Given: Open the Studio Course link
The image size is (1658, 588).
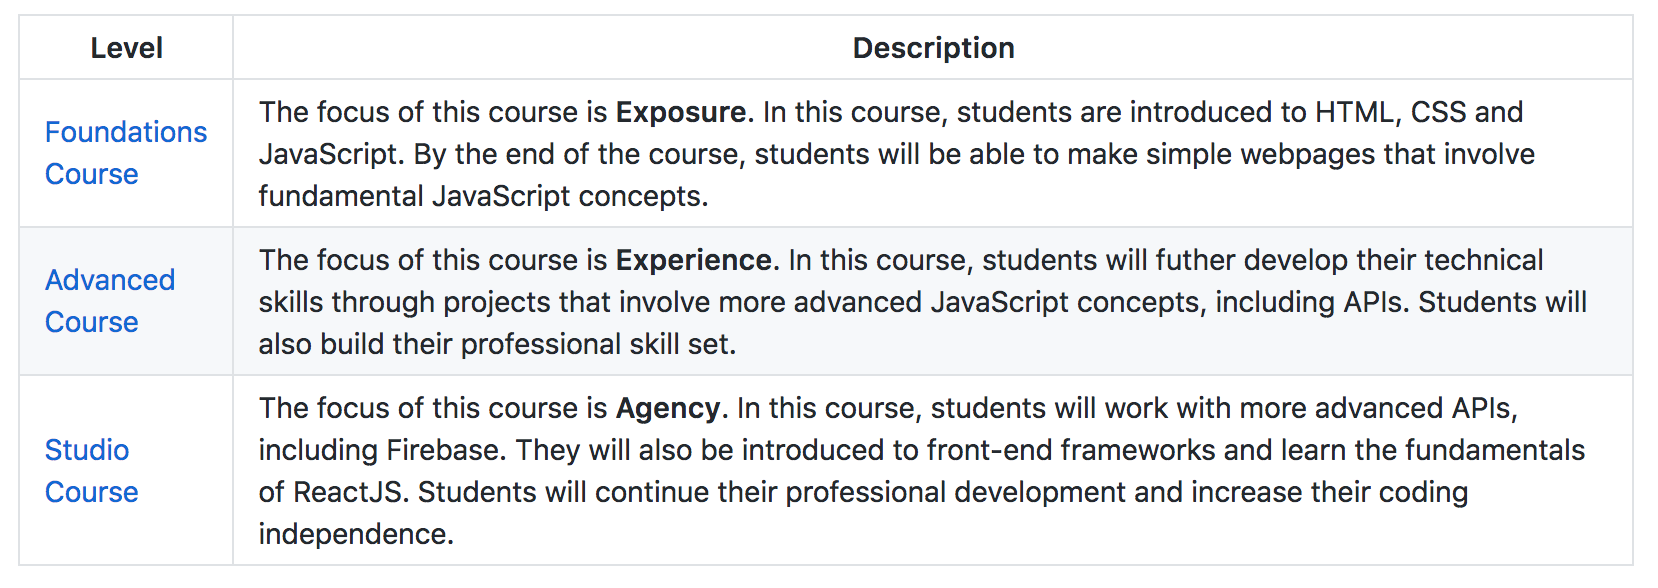Looking at the screenshot, I should [87, 450].
